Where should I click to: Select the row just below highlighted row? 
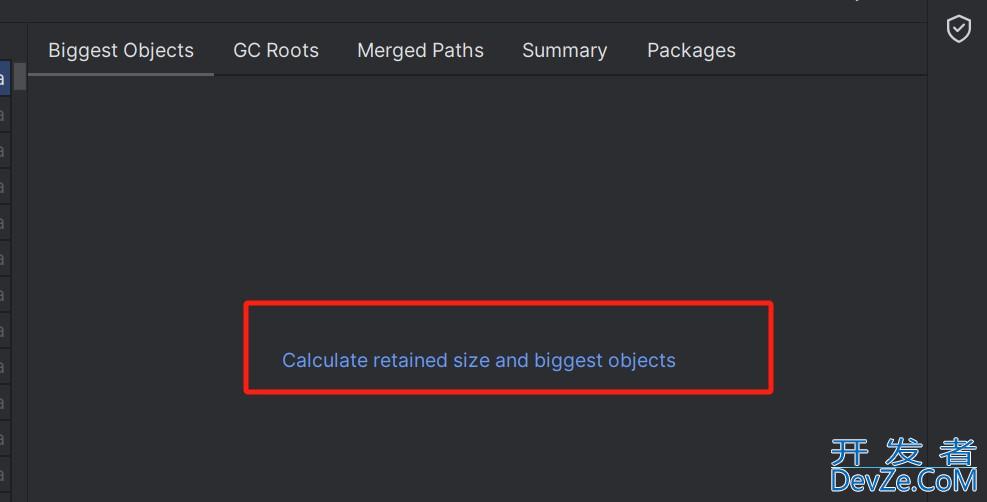click(5, 114)
